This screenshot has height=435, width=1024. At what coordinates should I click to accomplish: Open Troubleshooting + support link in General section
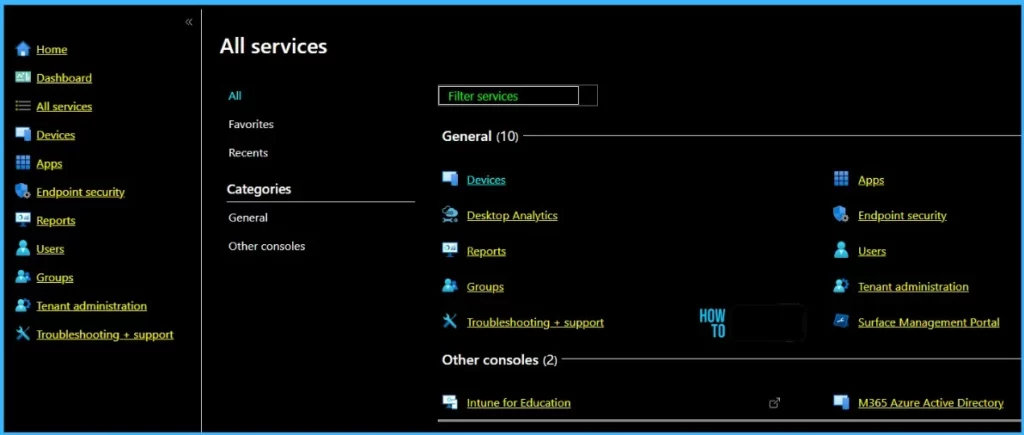tap(535, 322)
